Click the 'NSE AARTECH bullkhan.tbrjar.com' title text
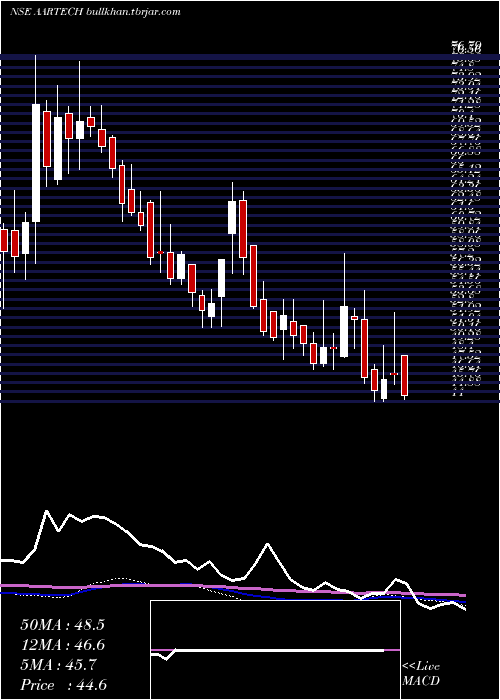The width and height of the screenshot is (500, 700). click(x=95, y=12)
